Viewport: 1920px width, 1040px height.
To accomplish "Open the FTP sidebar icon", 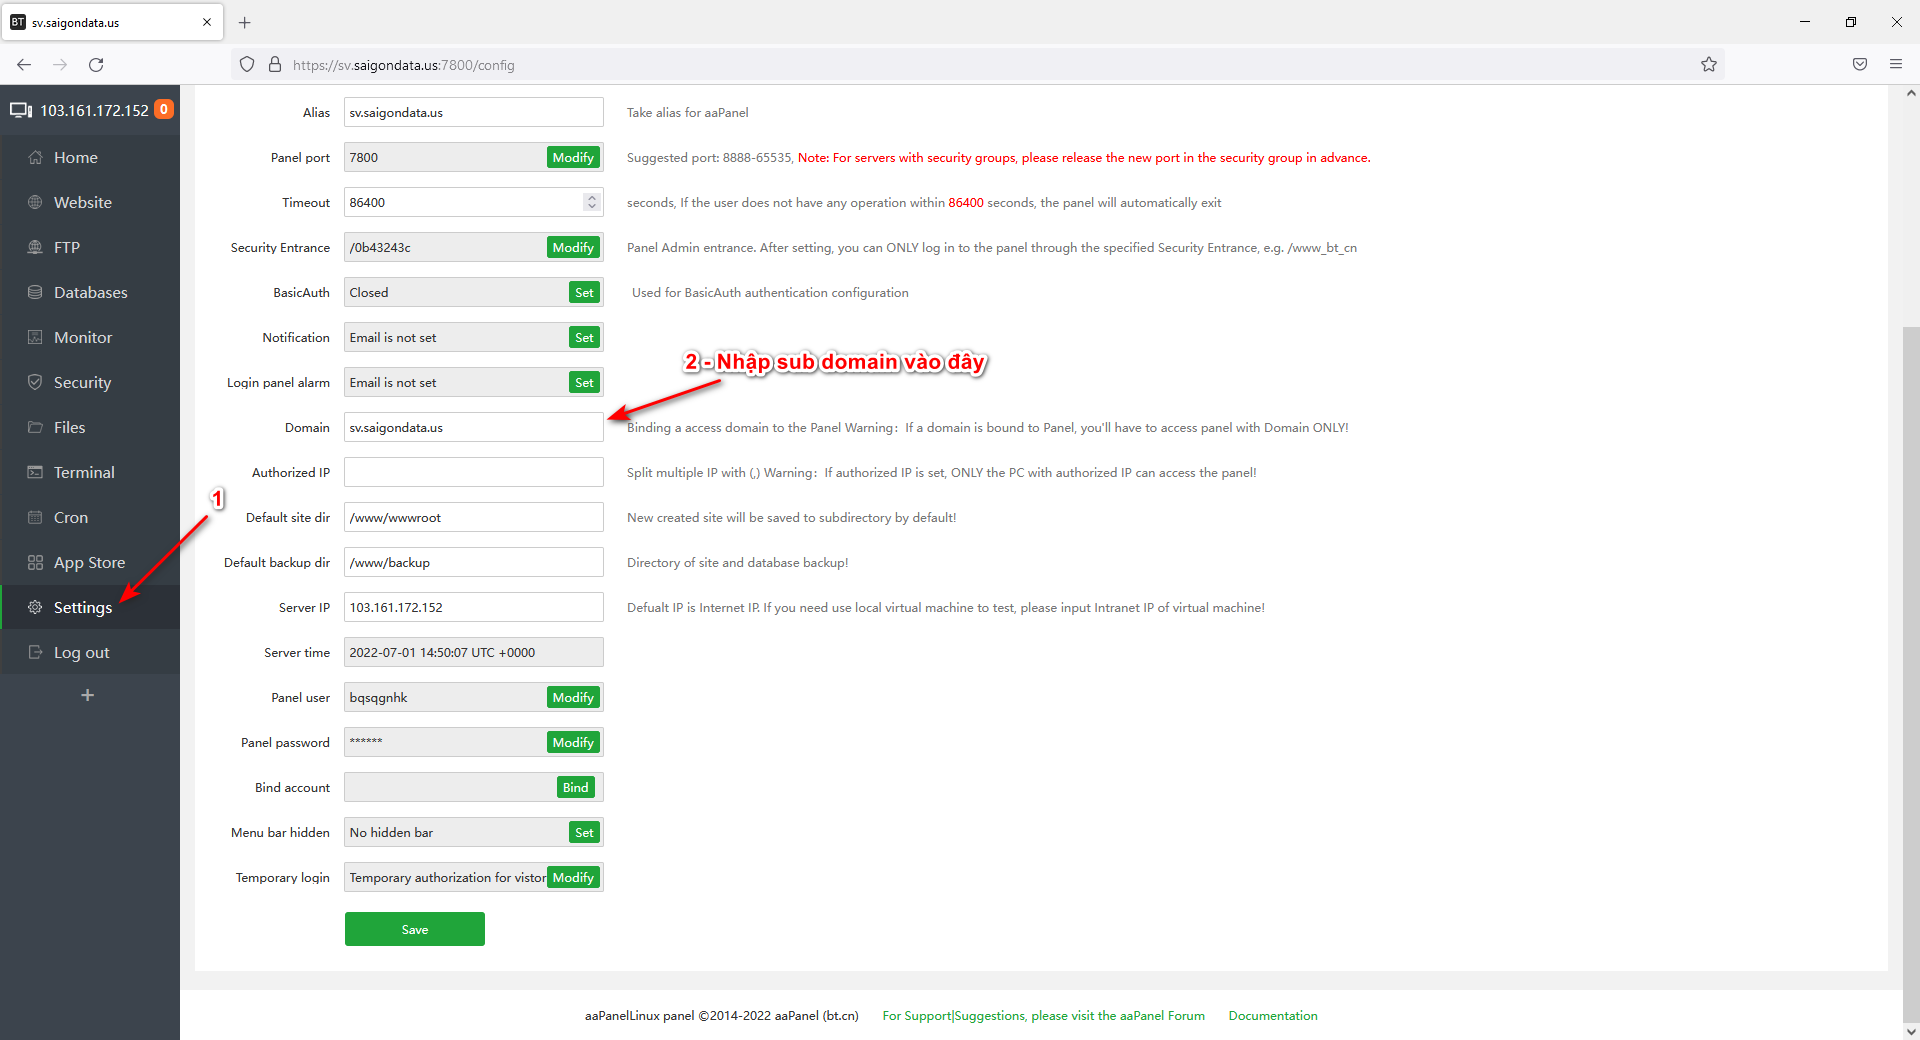I will [x=35, y=247].
